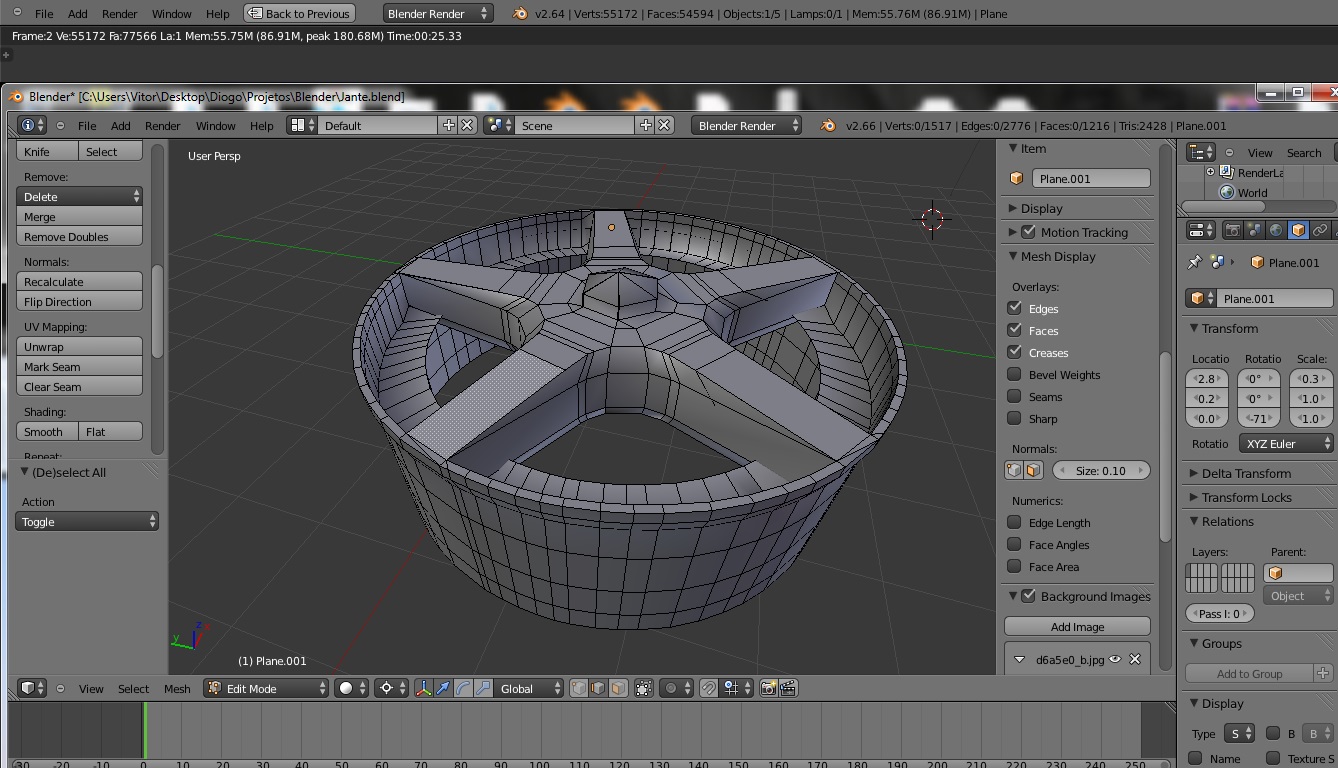Open the Render properties camera tab
Viewport: 1338px width, 768px height.
click(x=1233, y=230)
